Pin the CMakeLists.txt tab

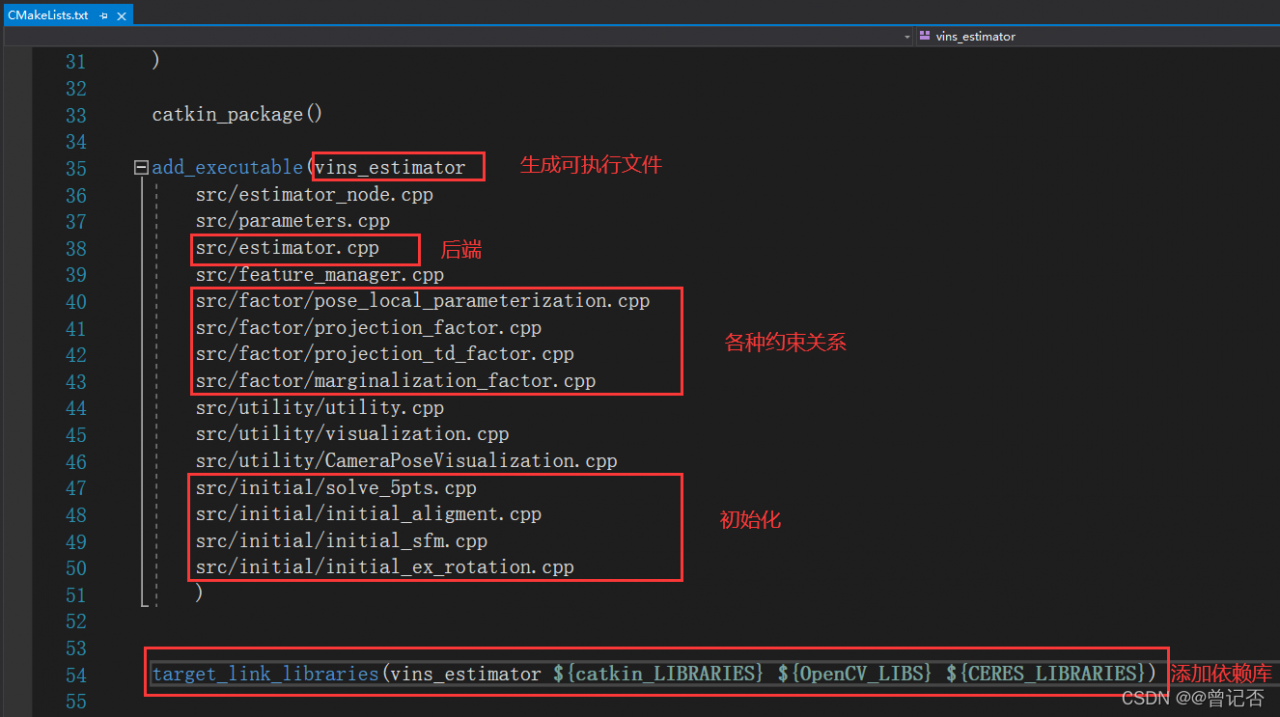[104, 15]
